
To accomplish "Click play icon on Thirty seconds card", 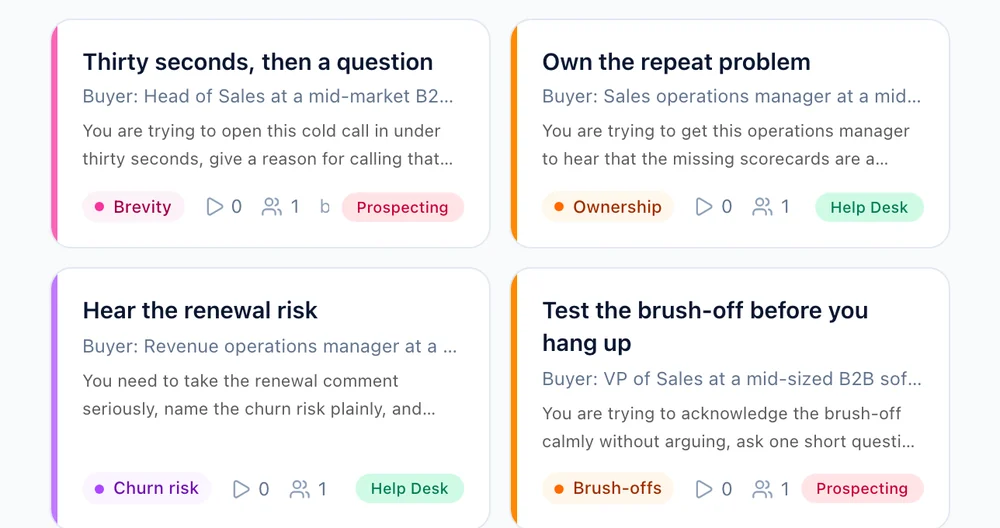I will [x=214, y=207].
